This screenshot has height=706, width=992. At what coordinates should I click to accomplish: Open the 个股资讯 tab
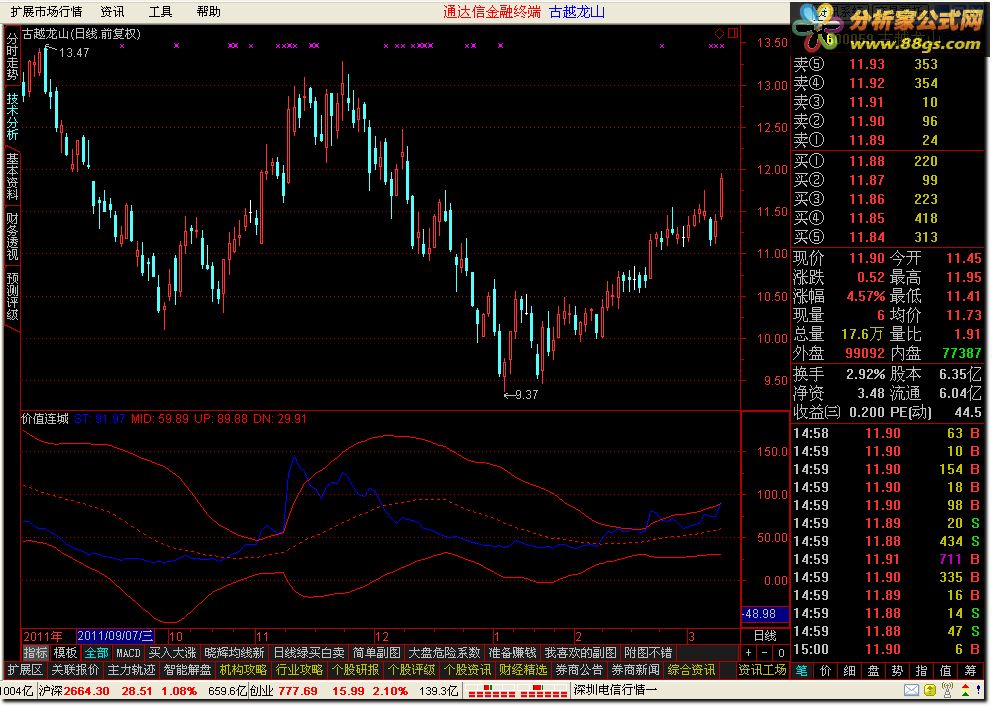click(467, 670)
